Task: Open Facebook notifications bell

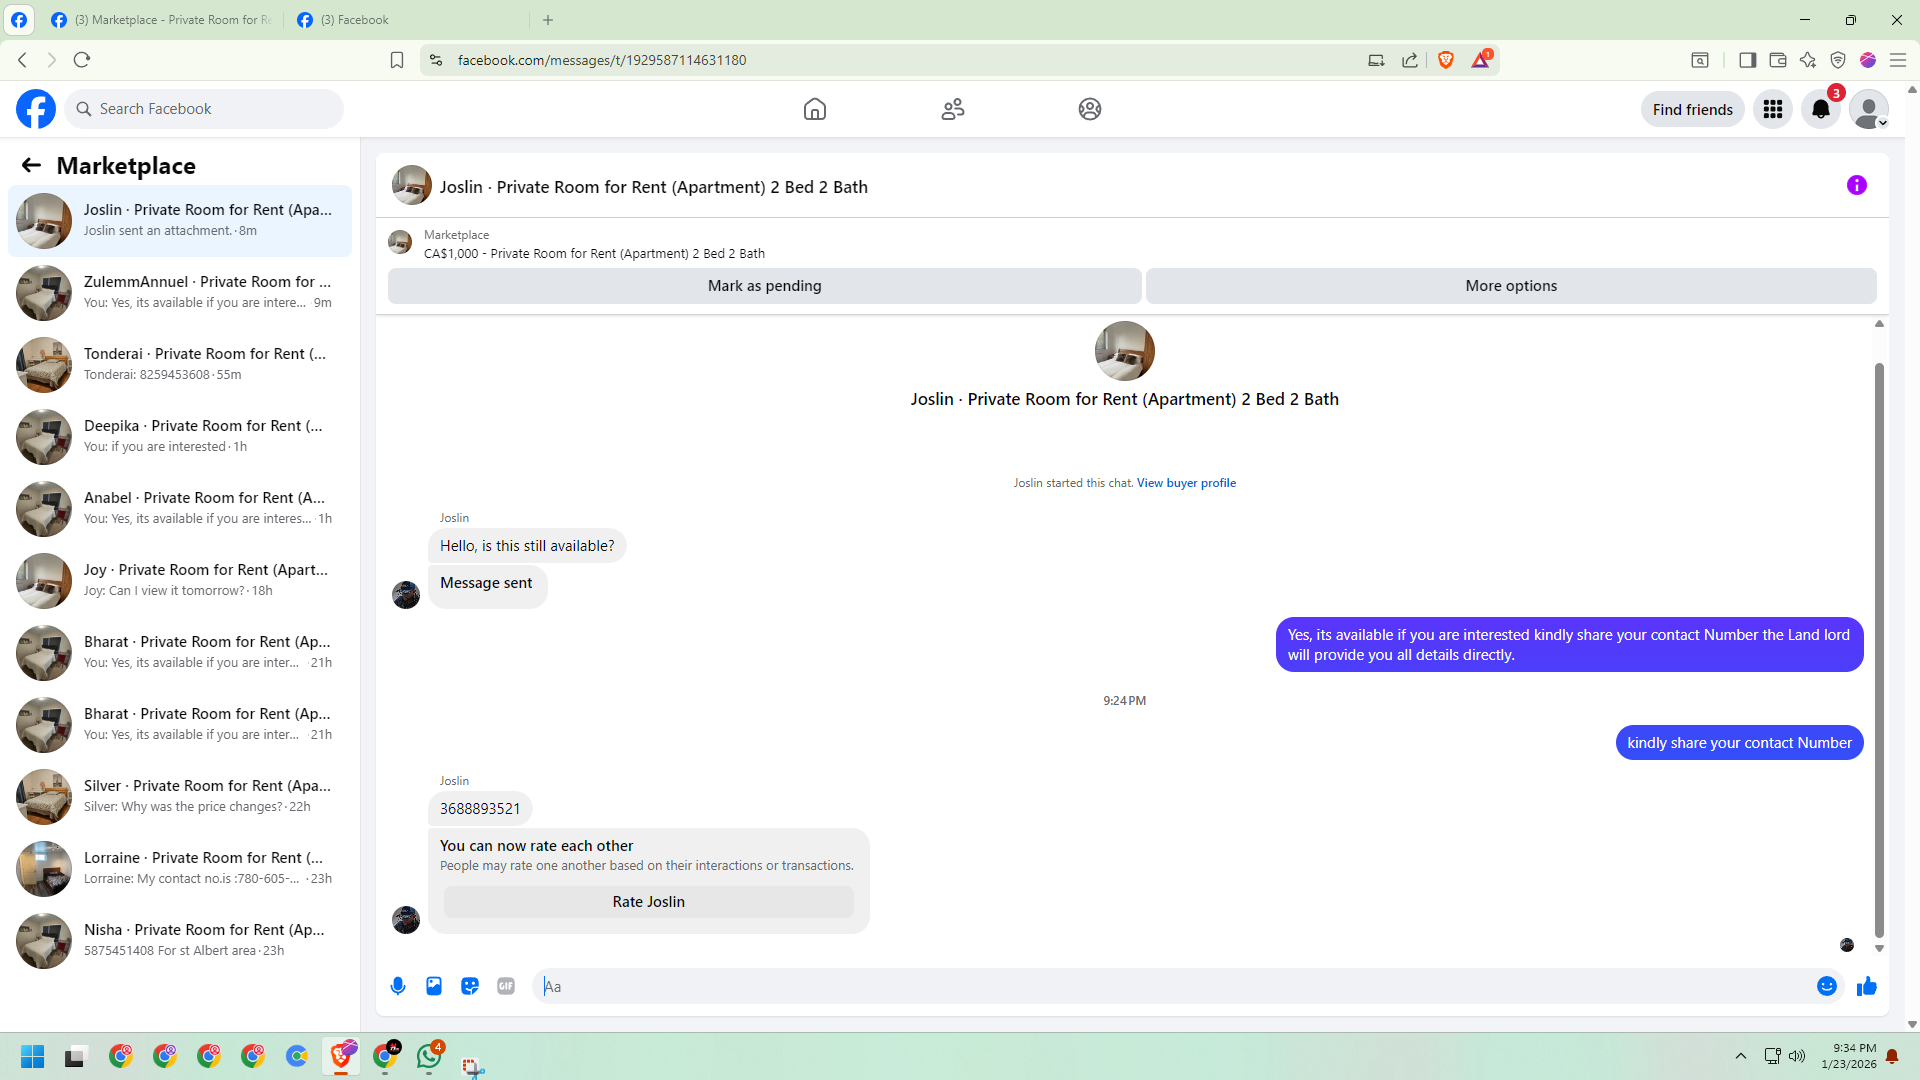Action: 1820,109
